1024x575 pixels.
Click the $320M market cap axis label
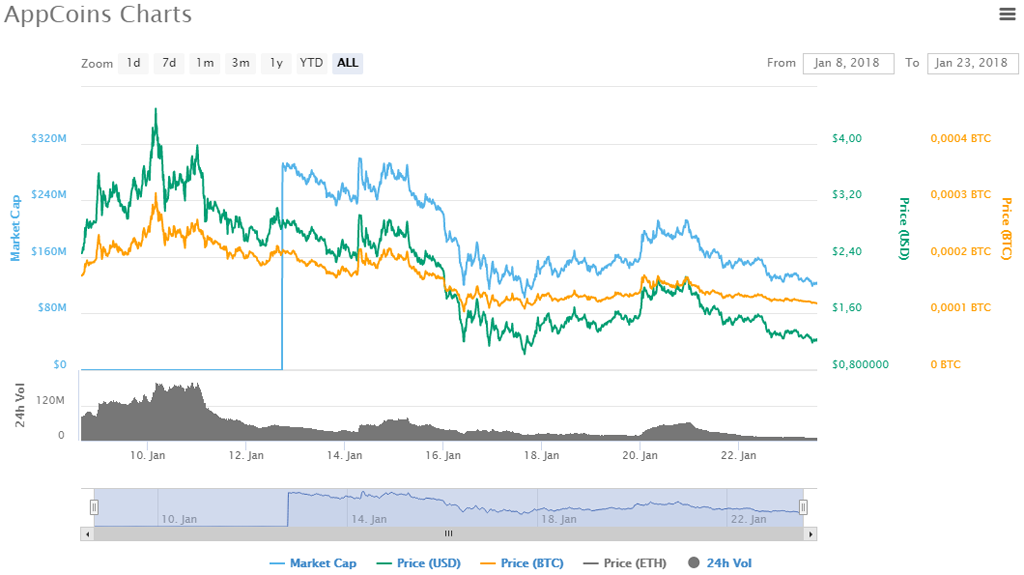(48, 139)
